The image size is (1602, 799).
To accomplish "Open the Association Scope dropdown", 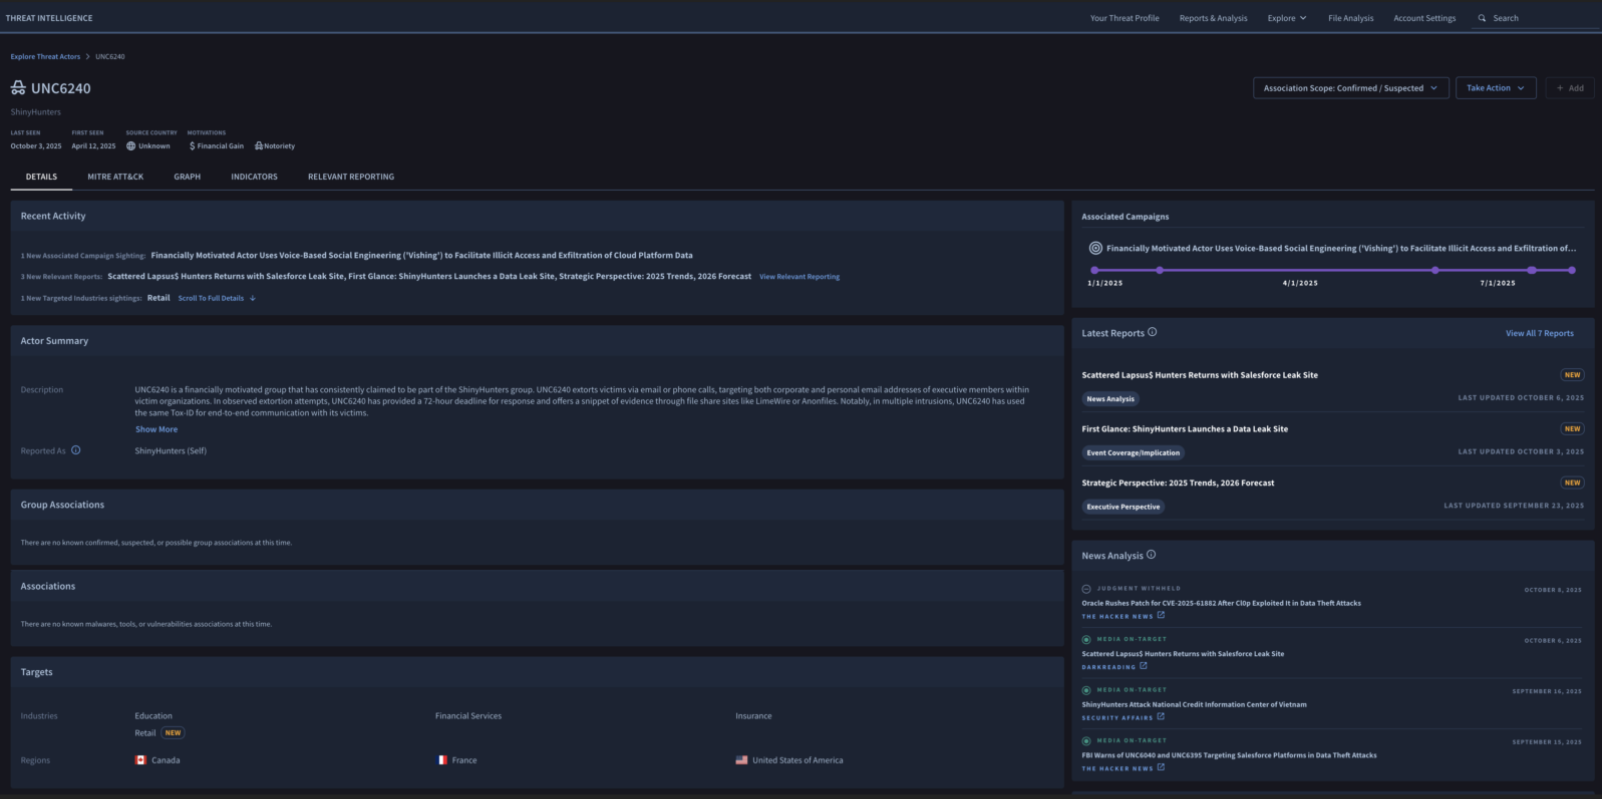I will [1350, 88].
